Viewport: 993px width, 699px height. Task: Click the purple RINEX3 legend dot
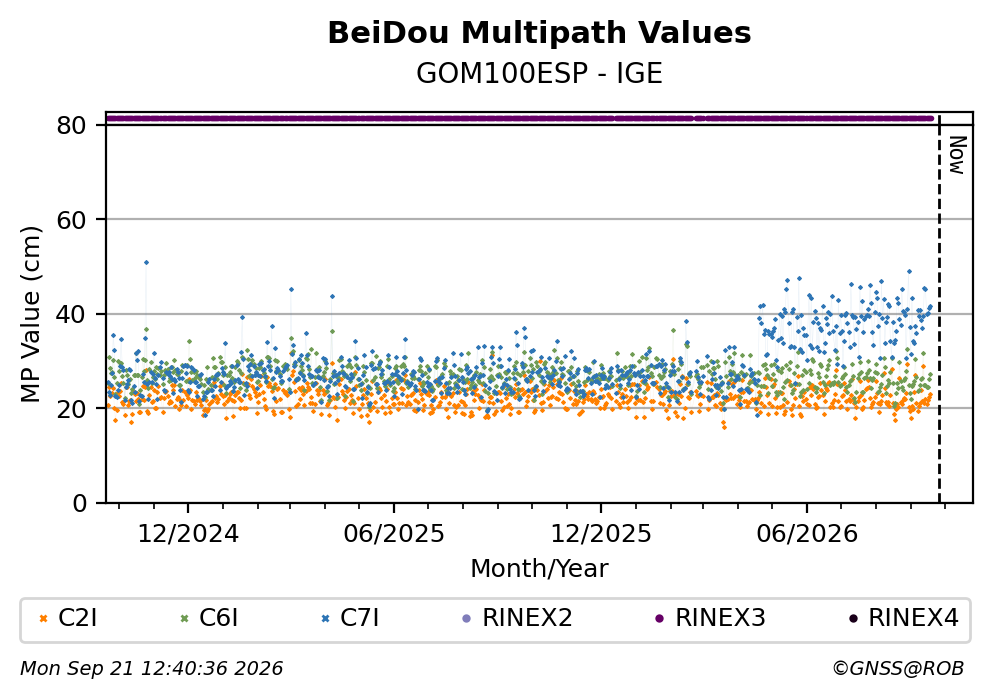click(x=660, y=619)
